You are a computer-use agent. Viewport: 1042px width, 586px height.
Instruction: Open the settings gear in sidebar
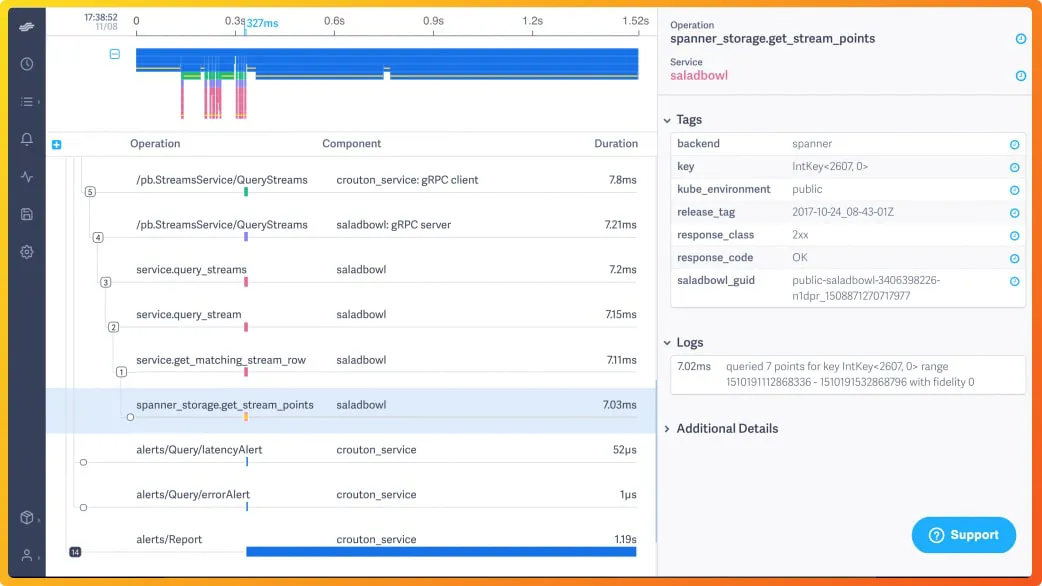(x=27, y=252)
